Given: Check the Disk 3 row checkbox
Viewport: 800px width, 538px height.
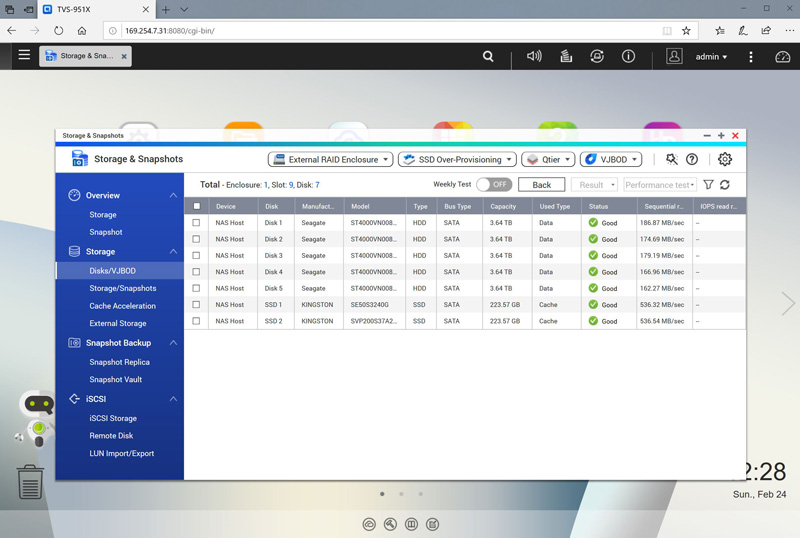Looking at the screenshot, I should coord(196,255).
